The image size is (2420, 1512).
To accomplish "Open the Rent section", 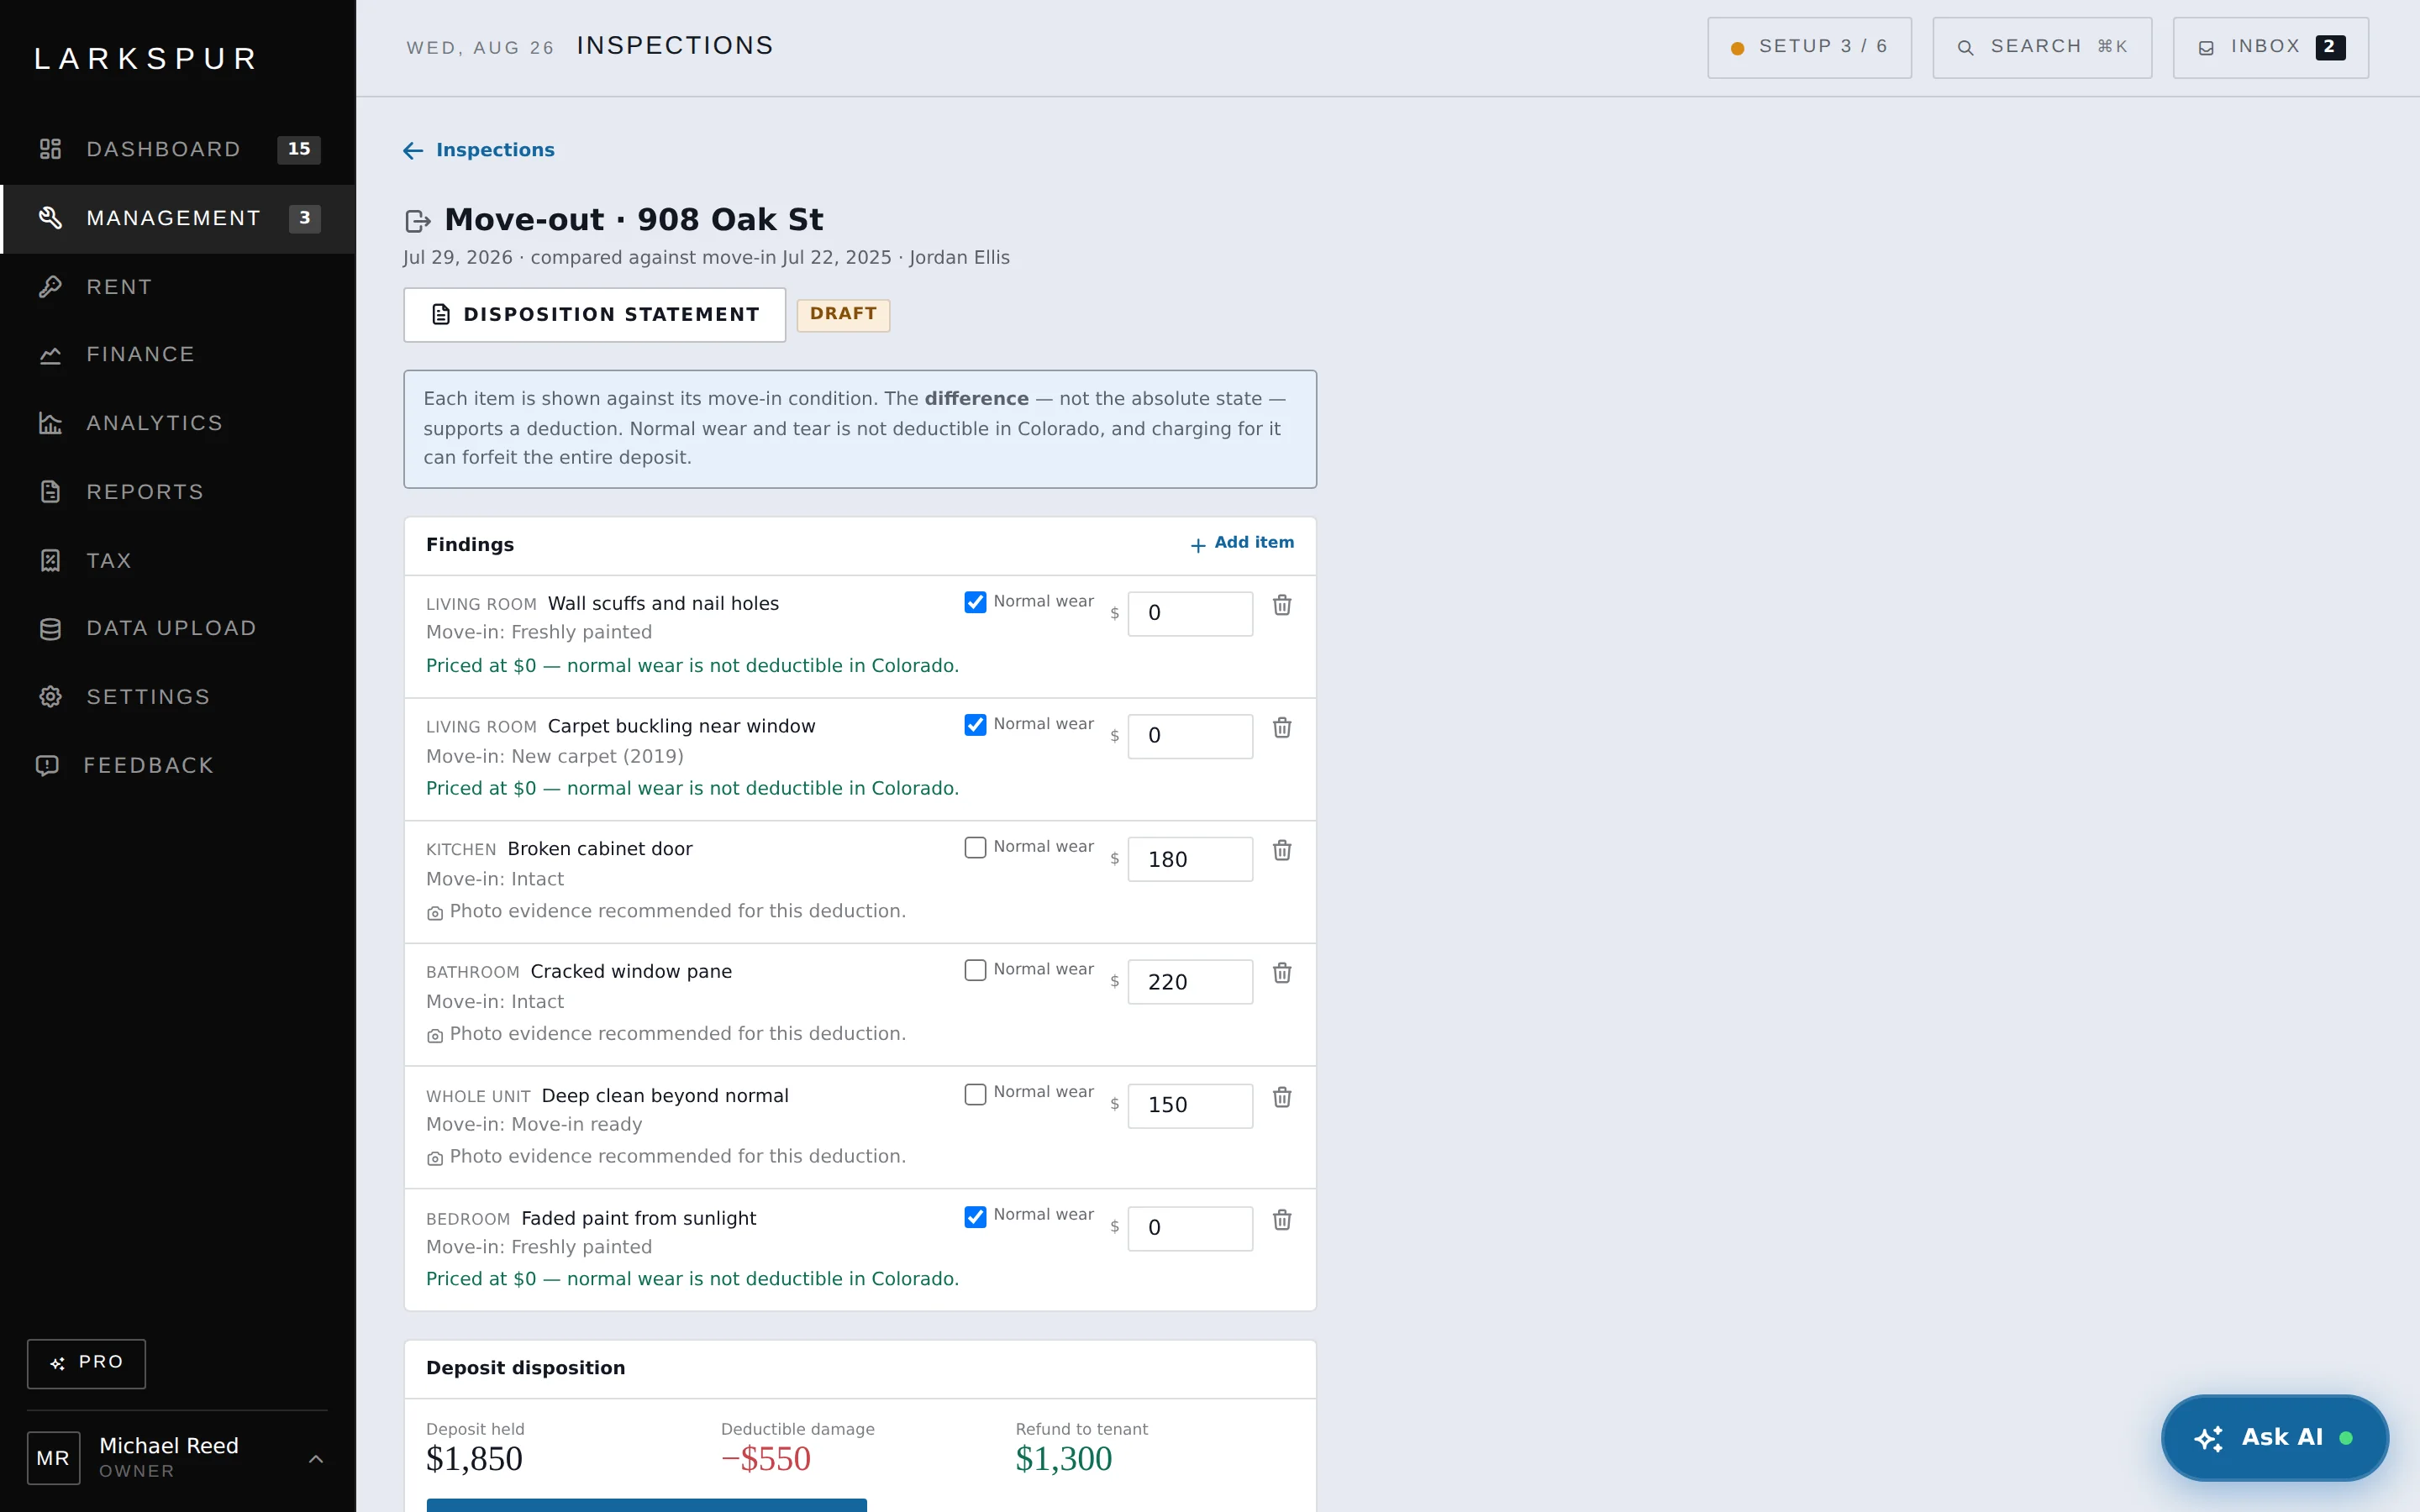I will [x=179, y=287].
